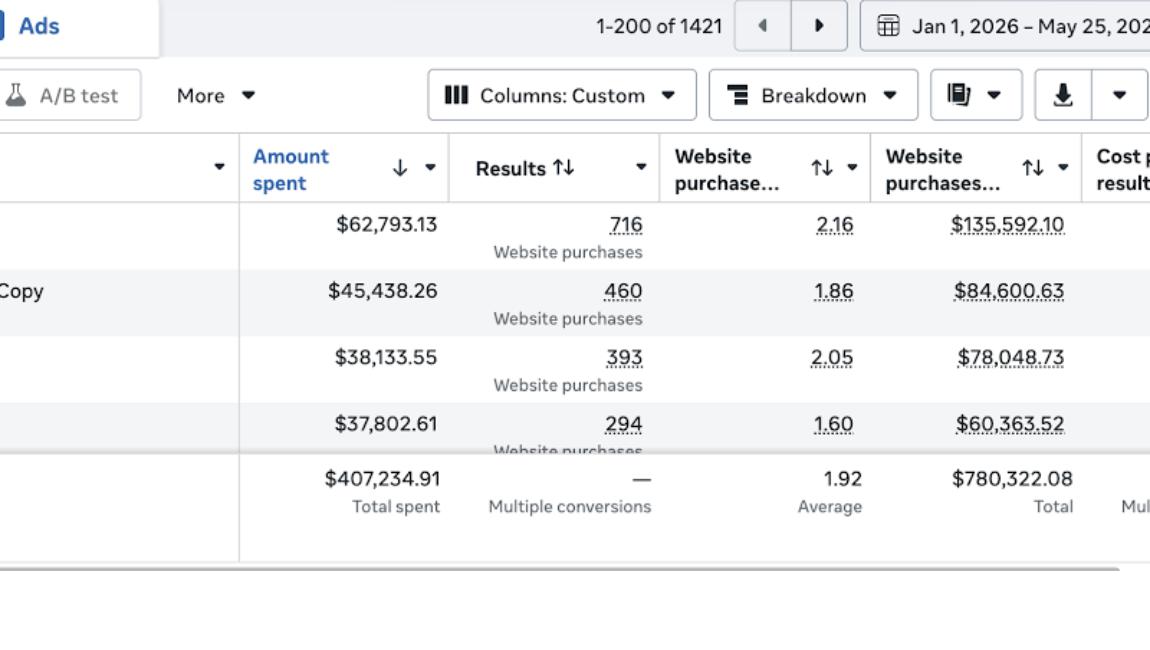1150x650 pixels.
Task: Click the Amount spent sort arrow
Action: (x=400, y=168)
